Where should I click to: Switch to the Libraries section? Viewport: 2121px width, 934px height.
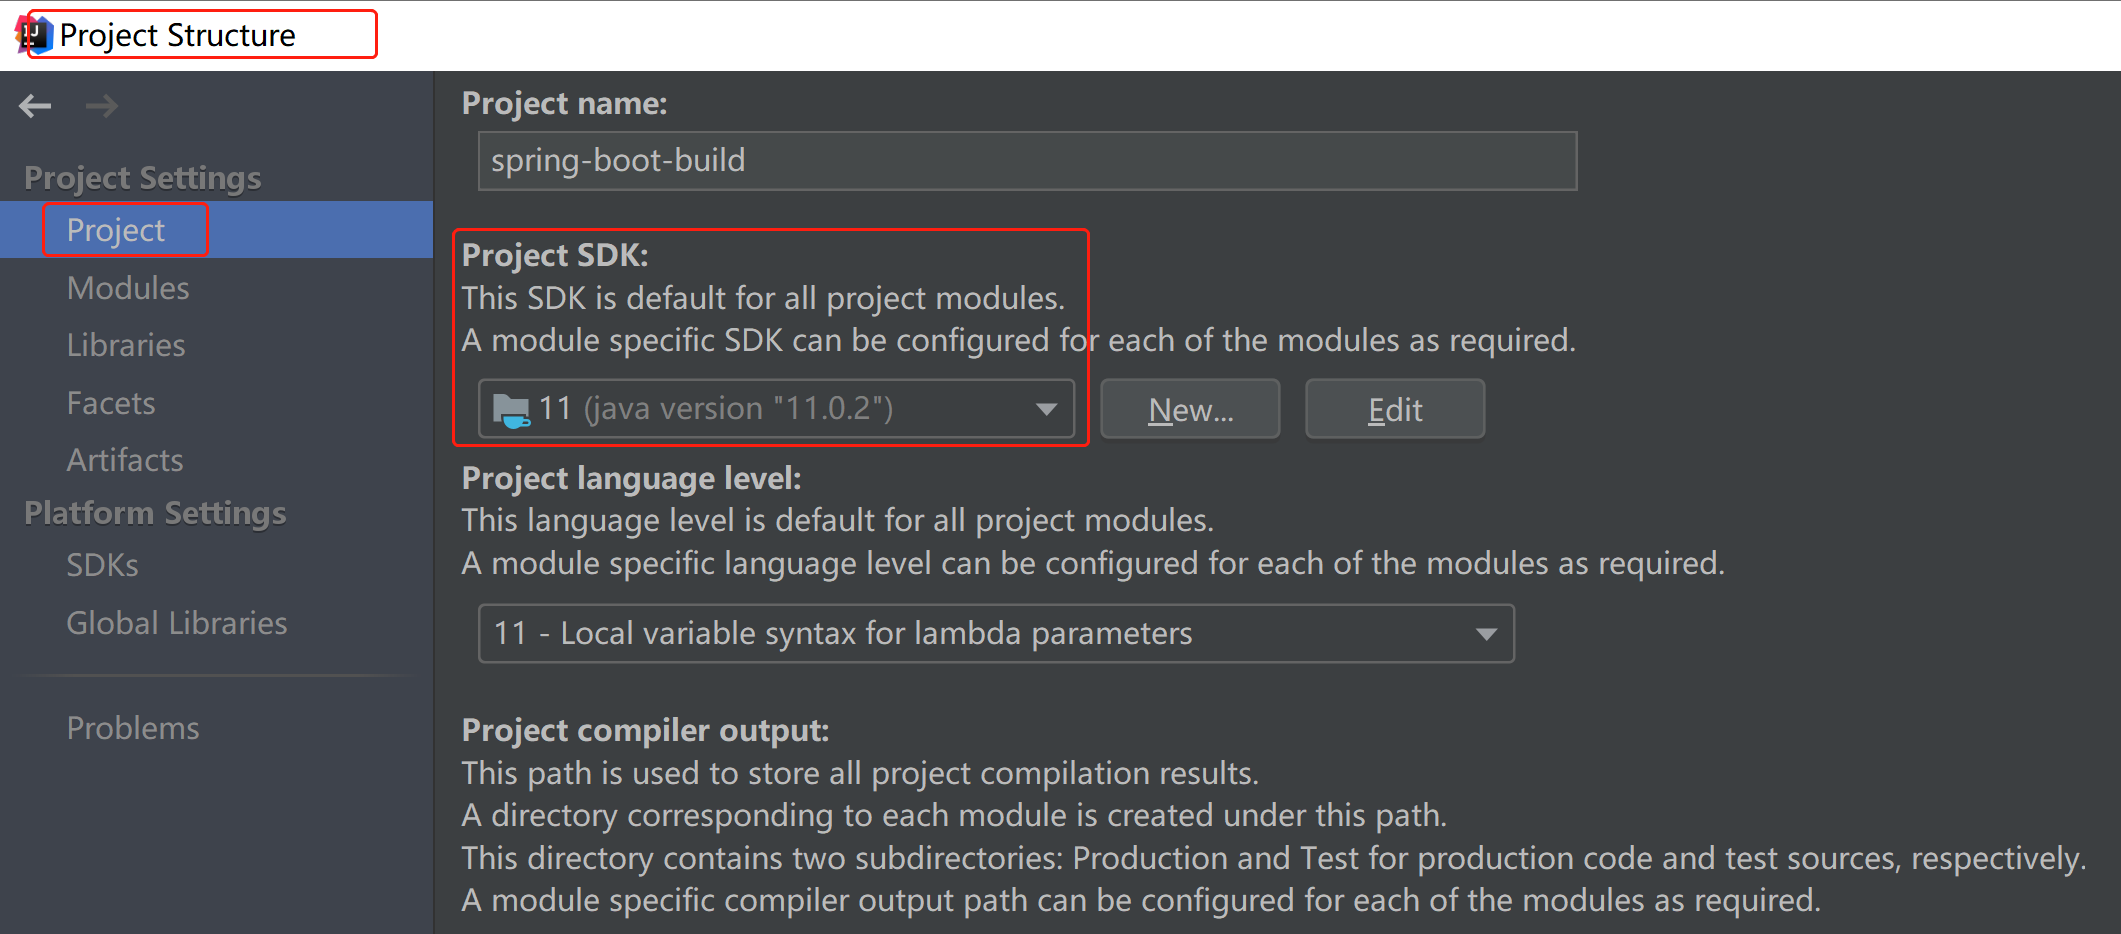pos(125,344)
